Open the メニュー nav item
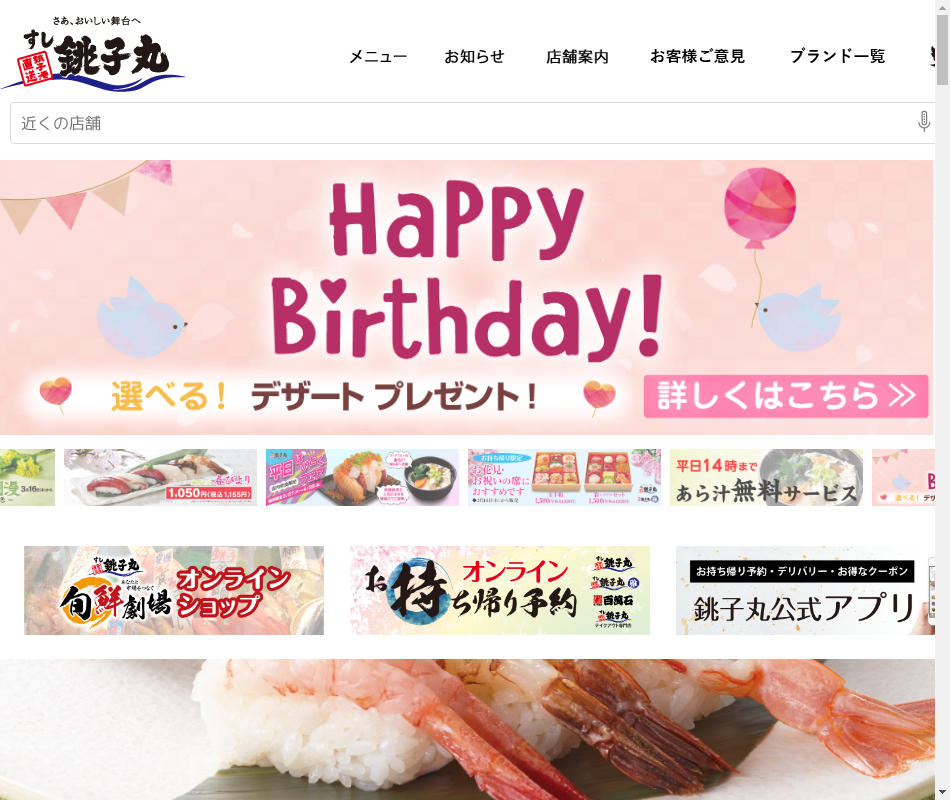 point(378,56)
